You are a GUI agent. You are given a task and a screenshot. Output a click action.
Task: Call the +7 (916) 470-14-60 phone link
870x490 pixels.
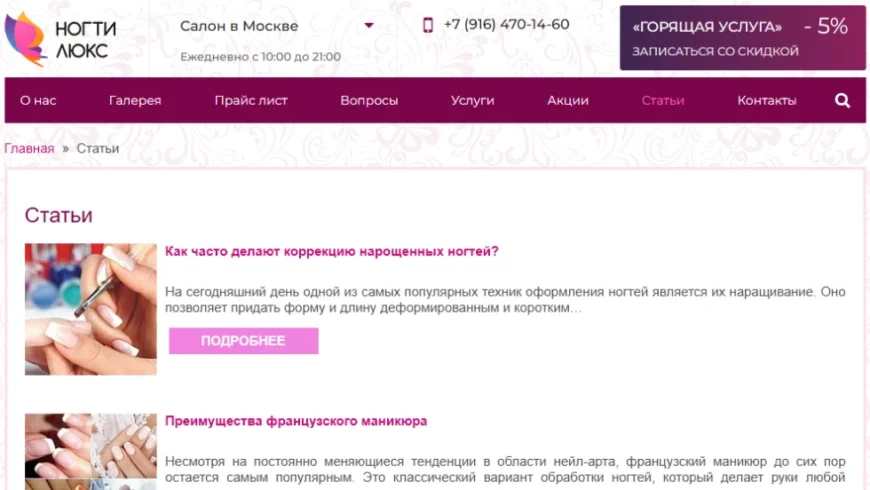pyautogui.click(x=506, y=24)
